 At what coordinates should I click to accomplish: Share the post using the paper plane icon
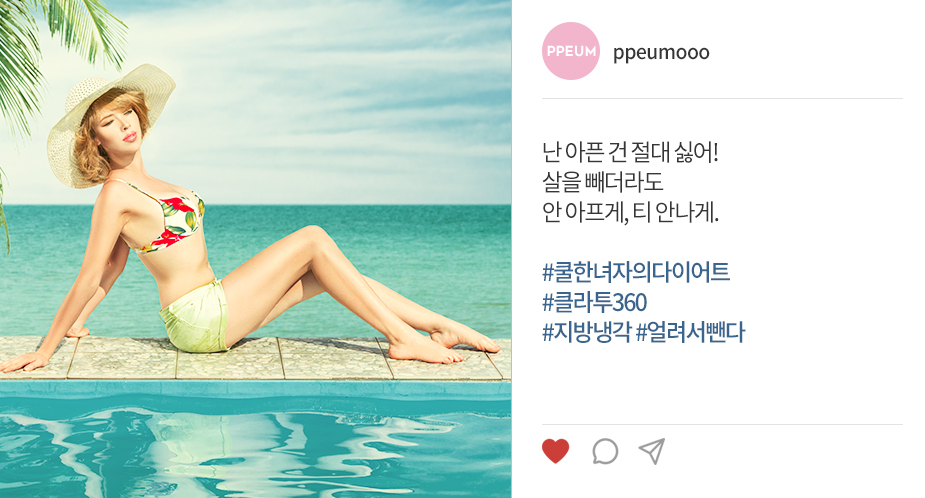point(652,451)
